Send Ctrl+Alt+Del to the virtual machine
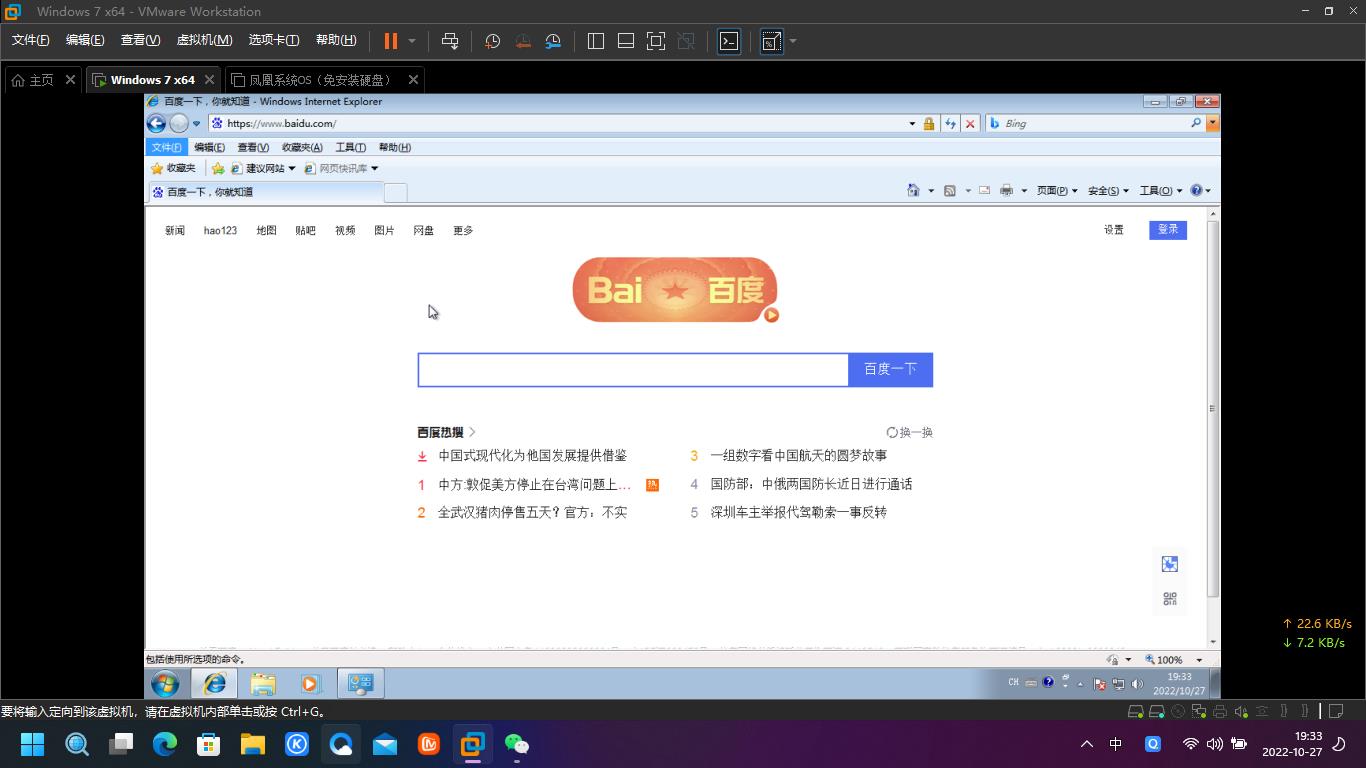Image resolution: width=1366 pixels, height=768 pixels. pyautogui.click(x=450, y=41)
